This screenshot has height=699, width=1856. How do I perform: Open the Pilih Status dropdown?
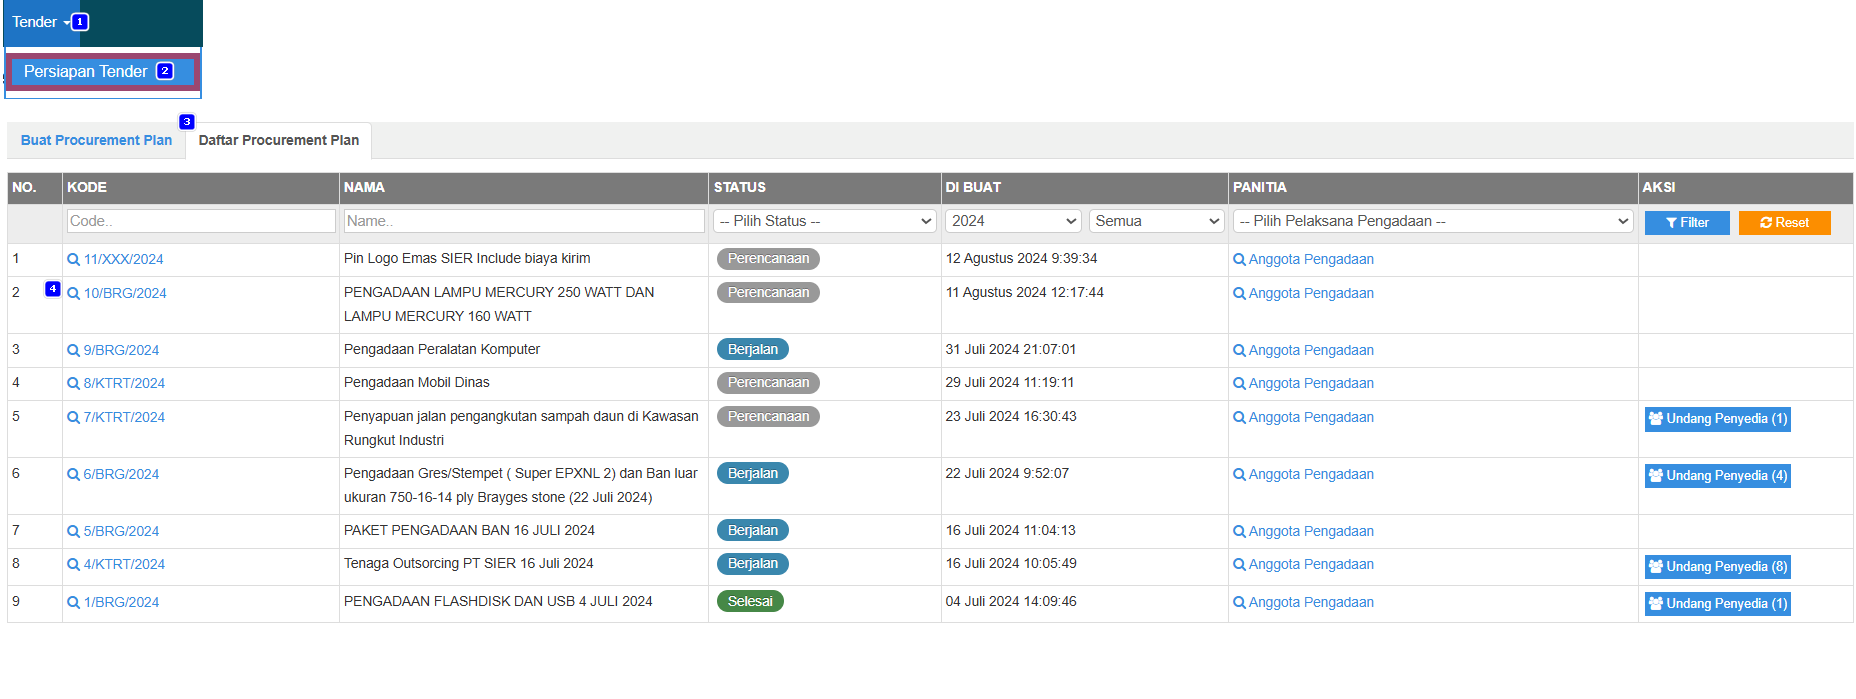[825, 221]
